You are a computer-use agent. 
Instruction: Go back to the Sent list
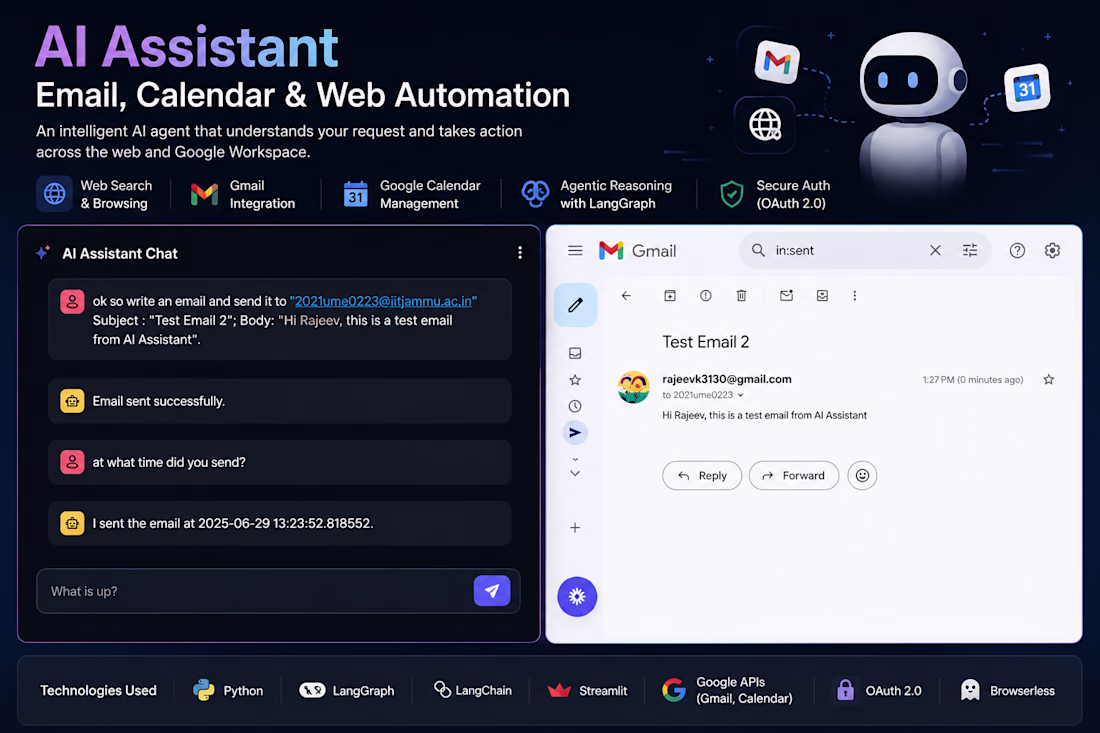pyautogui.click(x=626, y=296)
